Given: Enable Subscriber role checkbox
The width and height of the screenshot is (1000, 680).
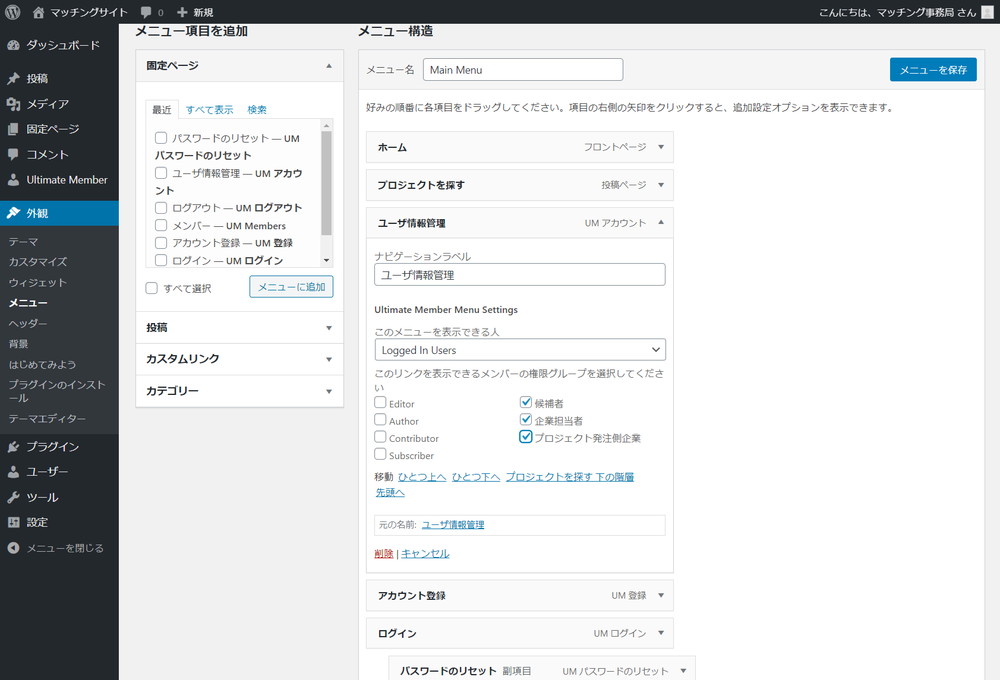Looking at the screenshot, I should 380,454.
